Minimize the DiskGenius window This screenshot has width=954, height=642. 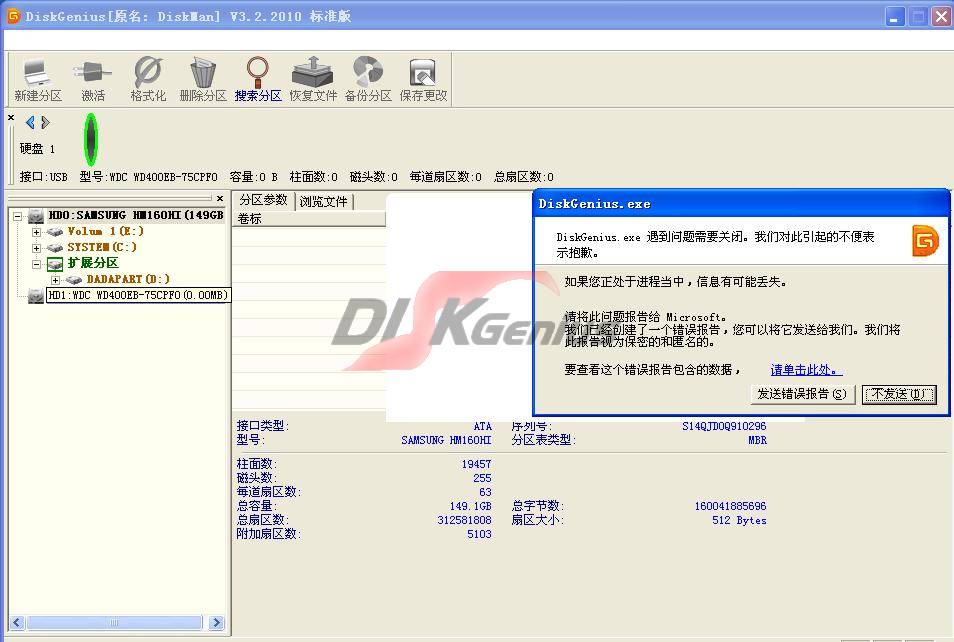pyautogui.click(x=894, y=17)
